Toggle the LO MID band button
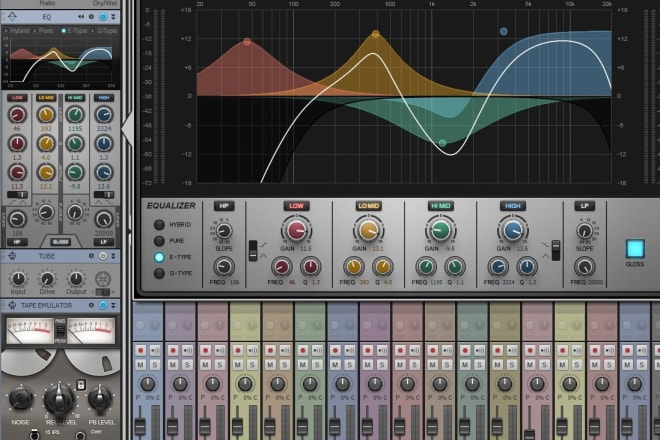Image resolution: width=660 pixels, height=440 pixels. [368, 206]
